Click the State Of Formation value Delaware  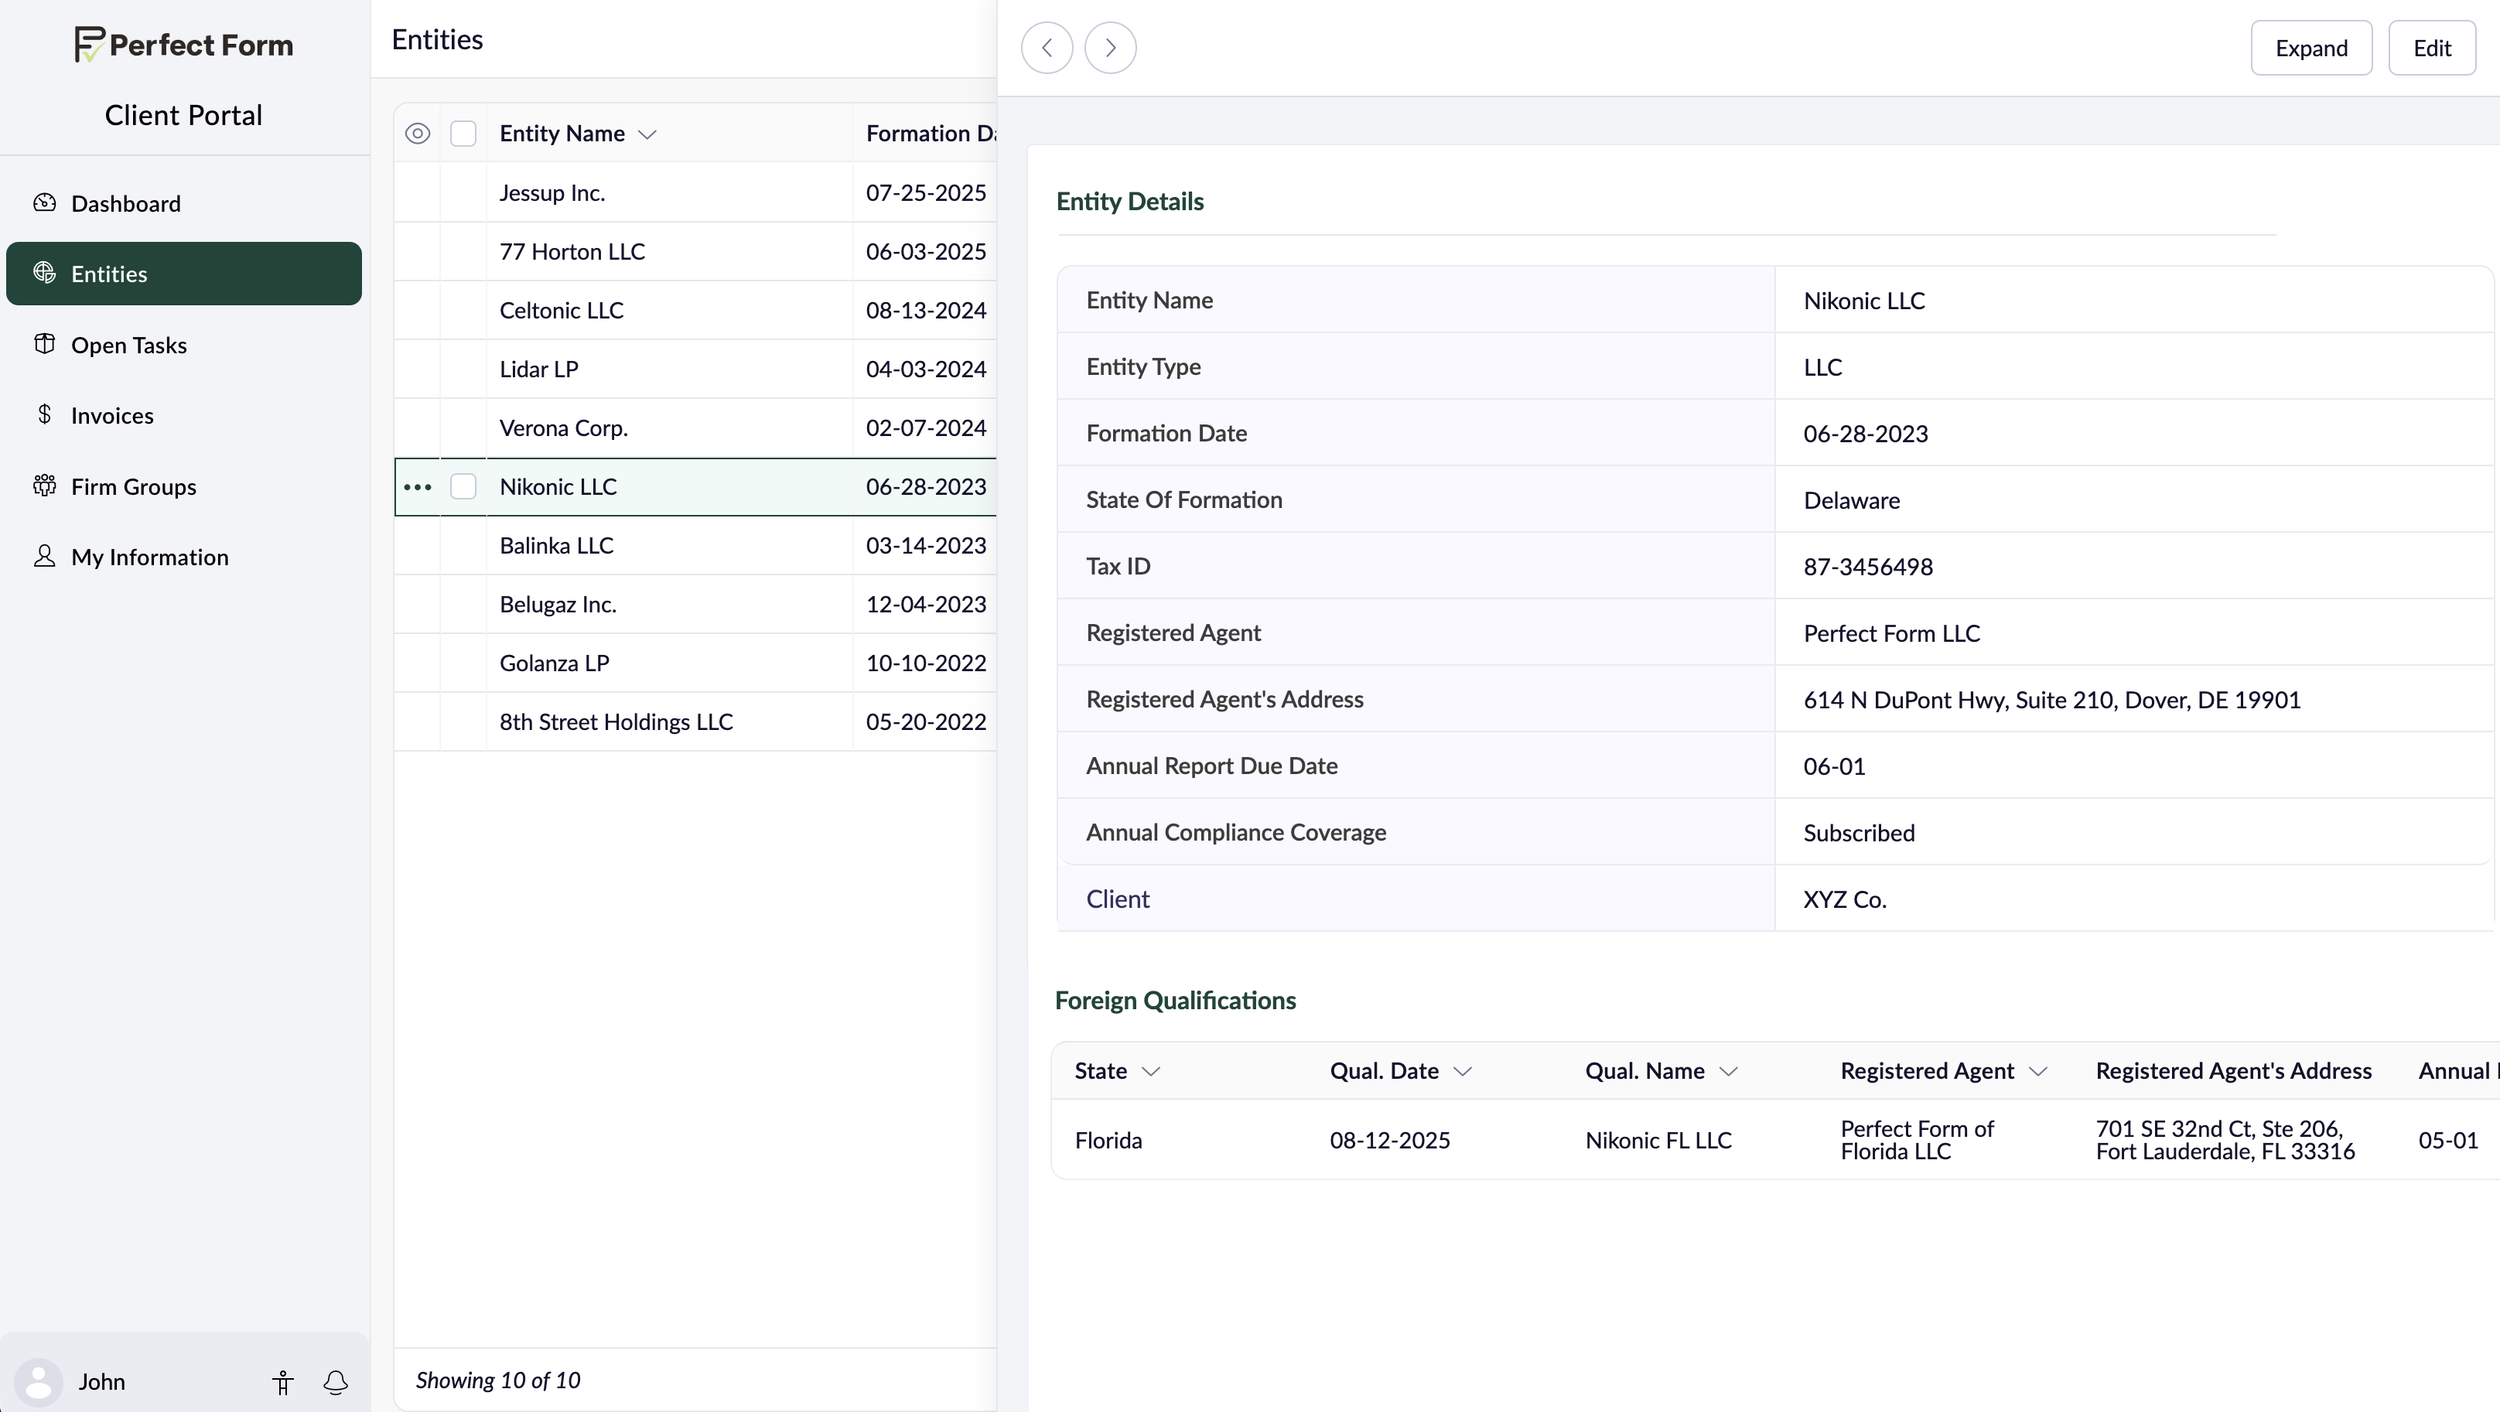[x=1851, y=500]
